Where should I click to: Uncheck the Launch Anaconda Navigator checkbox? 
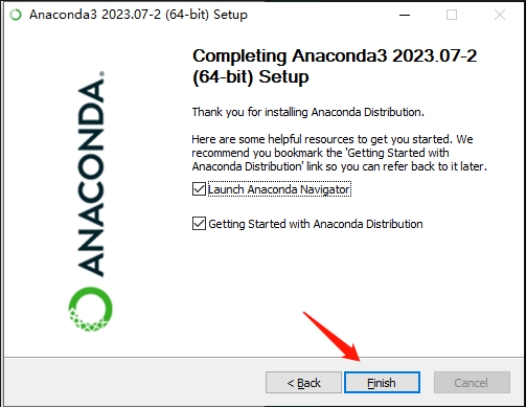point(199,189)
